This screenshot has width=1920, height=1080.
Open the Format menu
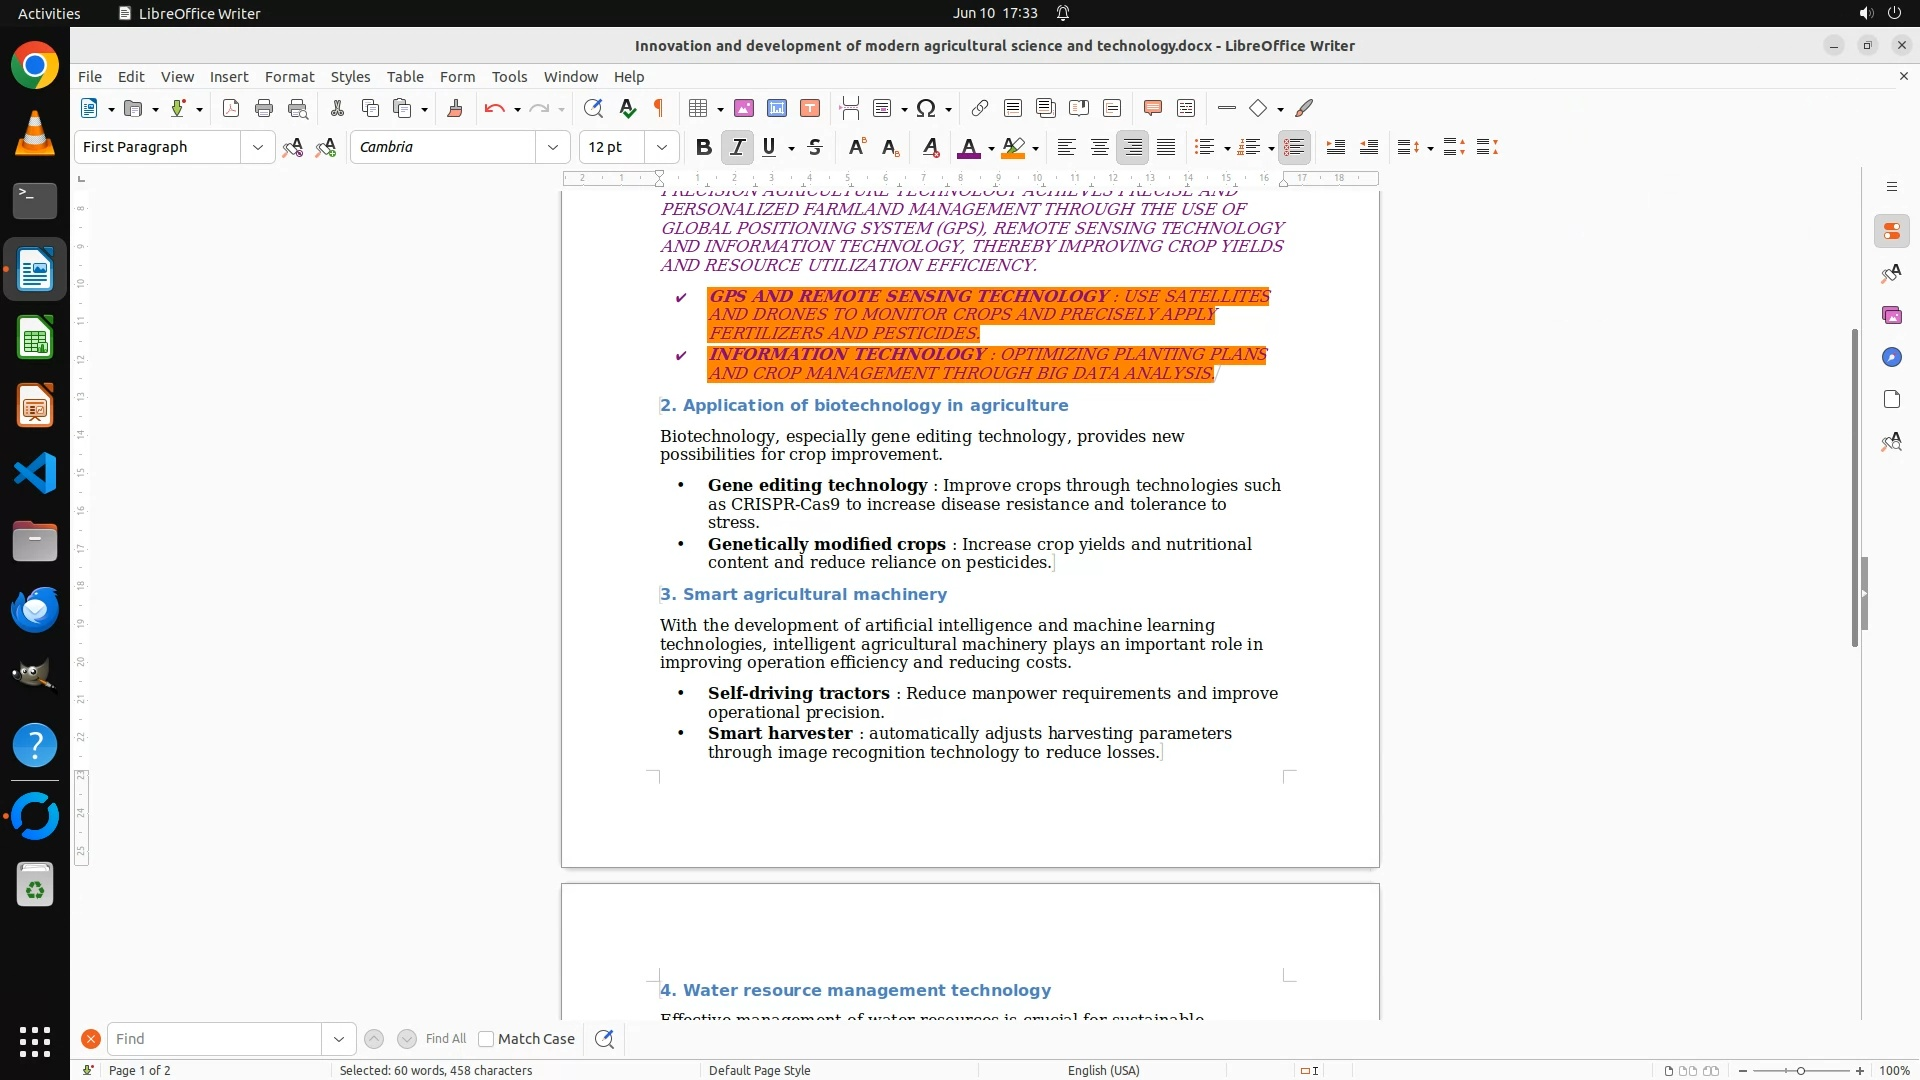(289, 76)
